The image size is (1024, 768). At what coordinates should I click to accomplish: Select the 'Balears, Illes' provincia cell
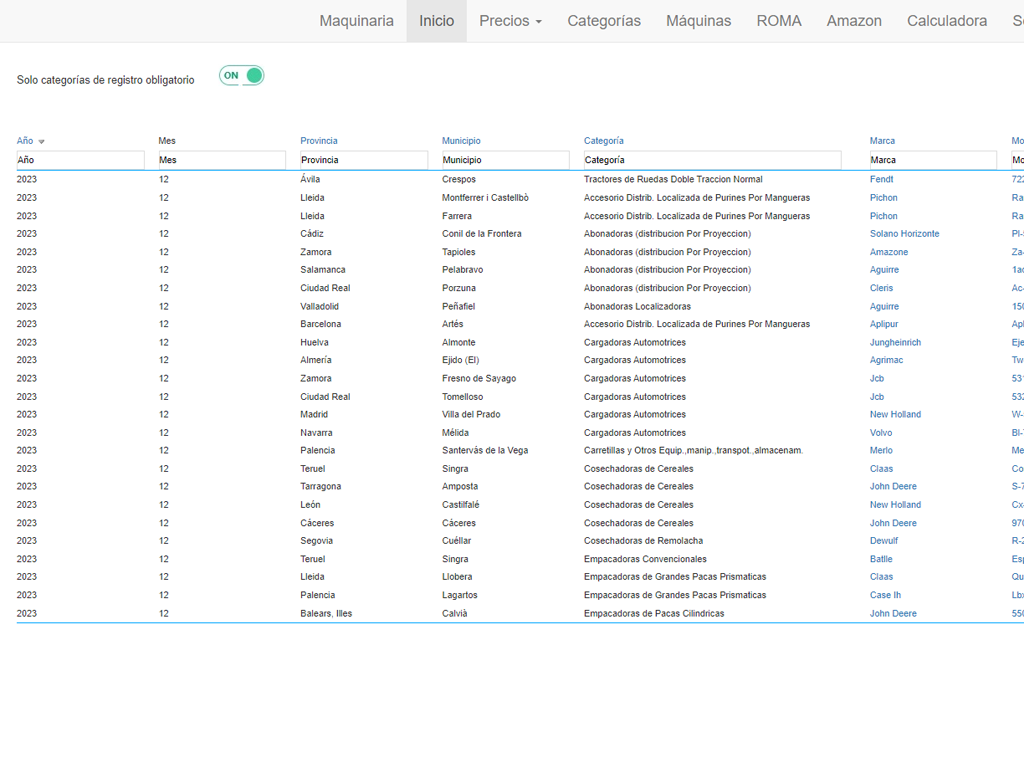pos(326,613)
